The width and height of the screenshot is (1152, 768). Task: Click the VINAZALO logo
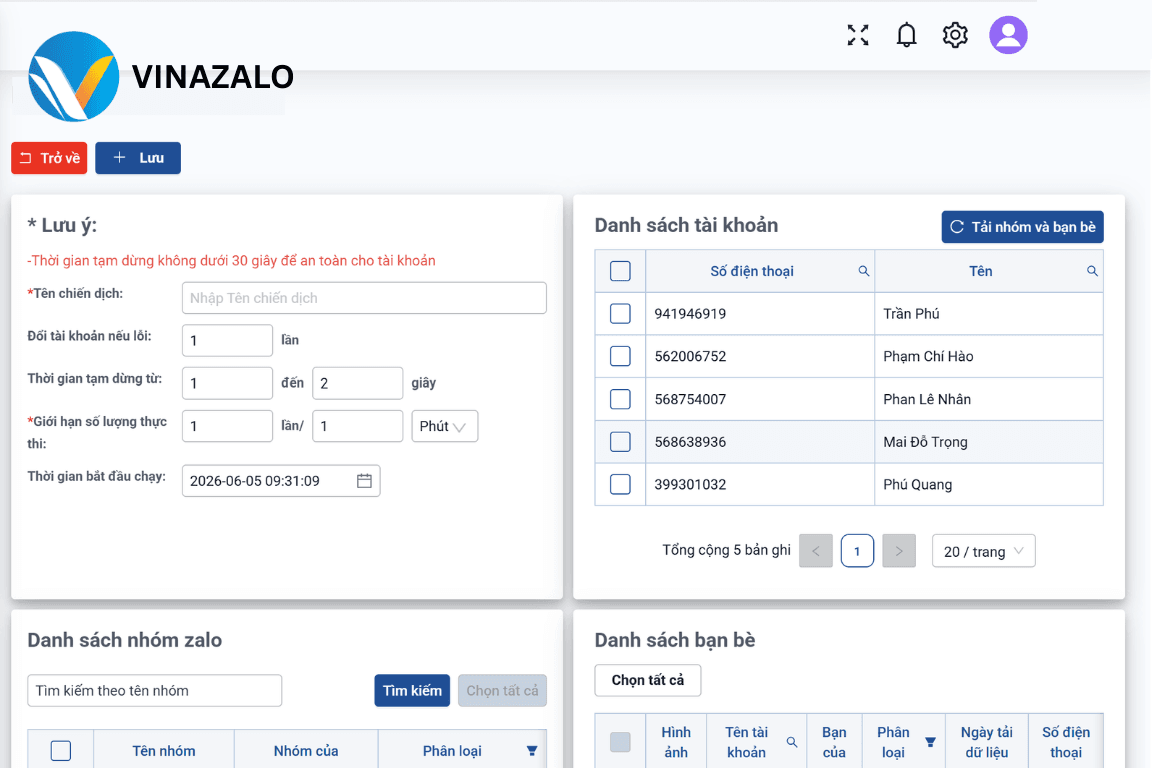pyautogui.click(x=161, y=76)
